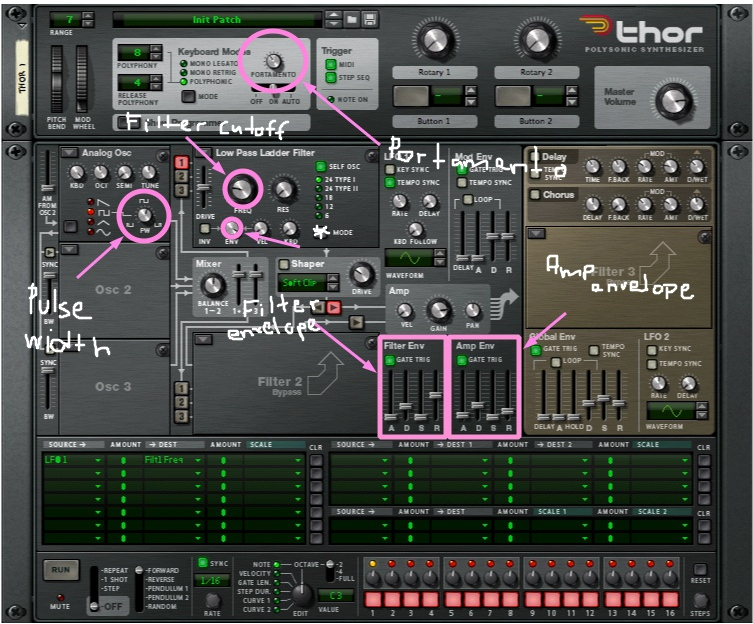Screen dimensions: 753x624
Task: Open the LFO1 modulation source dropdown
Action: pos(72,460)
